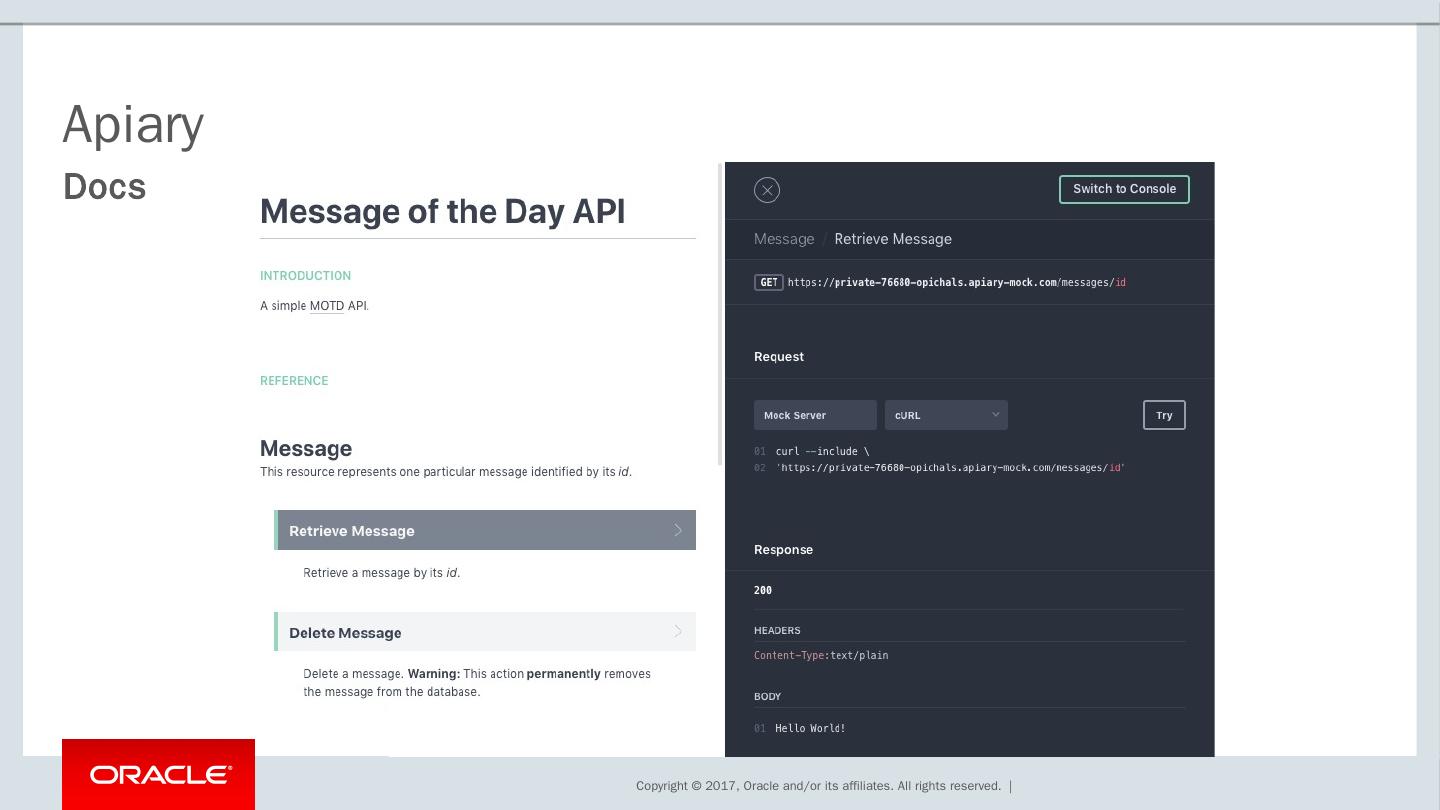
Task: Click the Message resource heading
Action: [306, 448]
